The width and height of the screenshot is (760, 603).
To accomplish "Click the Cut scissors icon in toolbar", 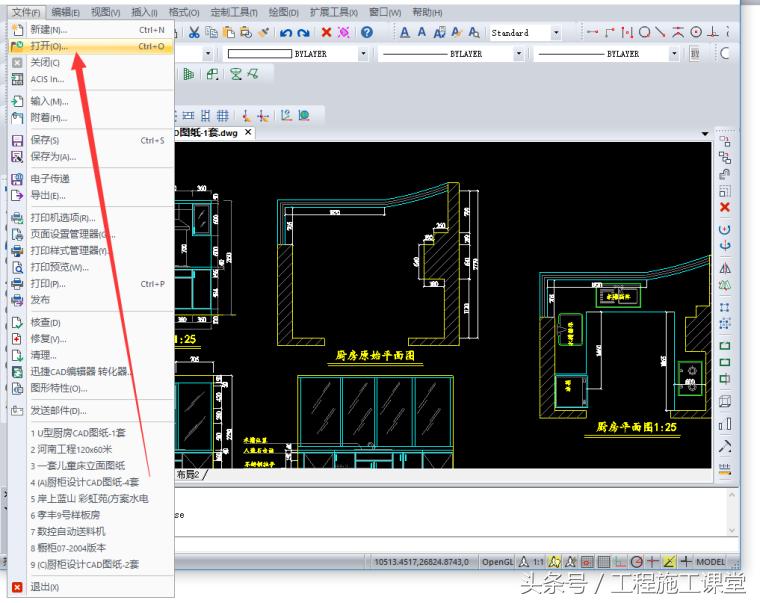I will [193, 33].
